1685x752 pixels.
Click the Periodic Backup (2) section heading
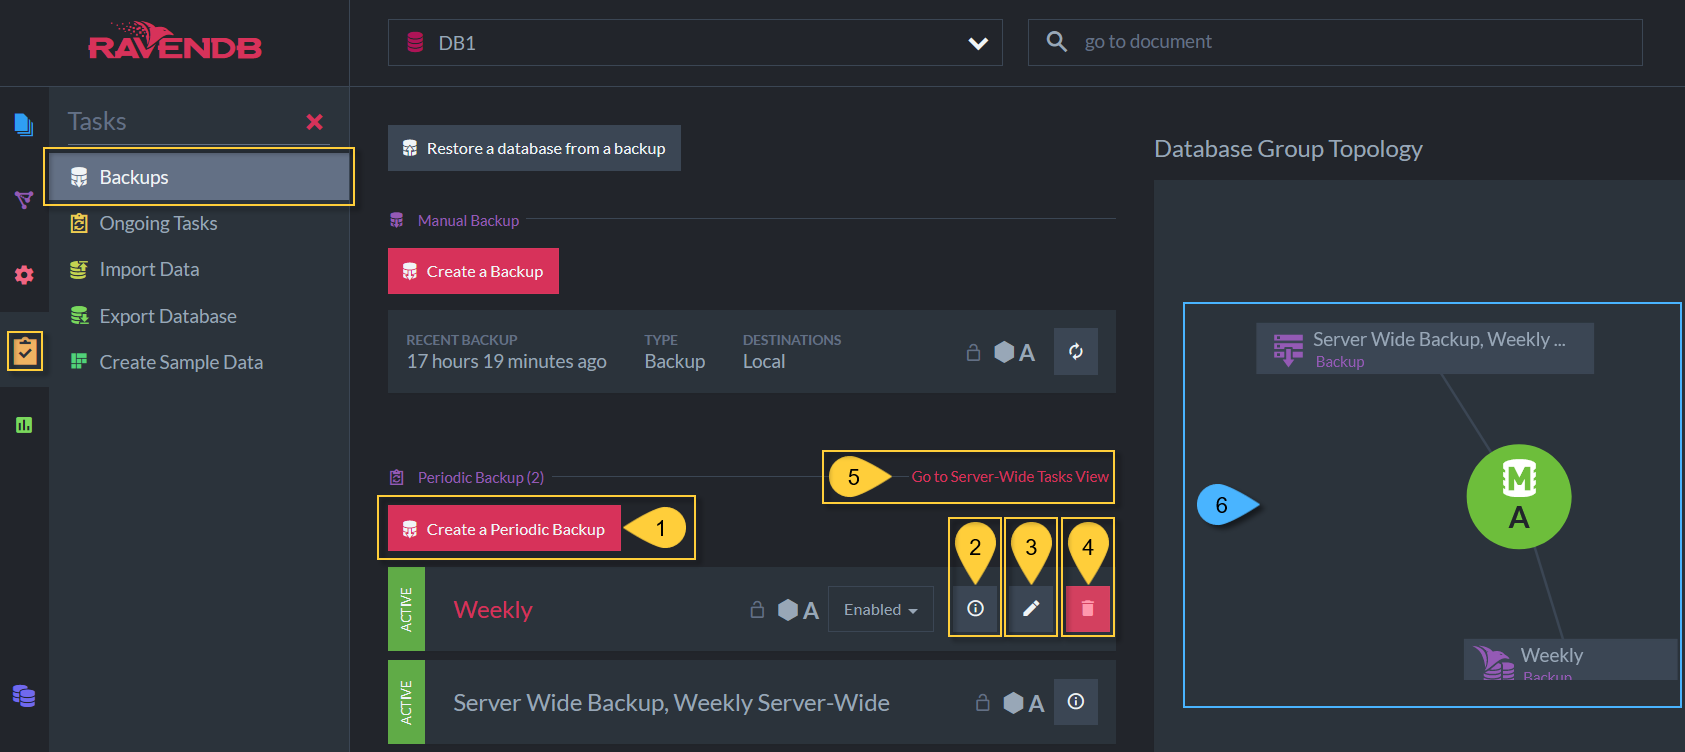[x=480, y=477]
